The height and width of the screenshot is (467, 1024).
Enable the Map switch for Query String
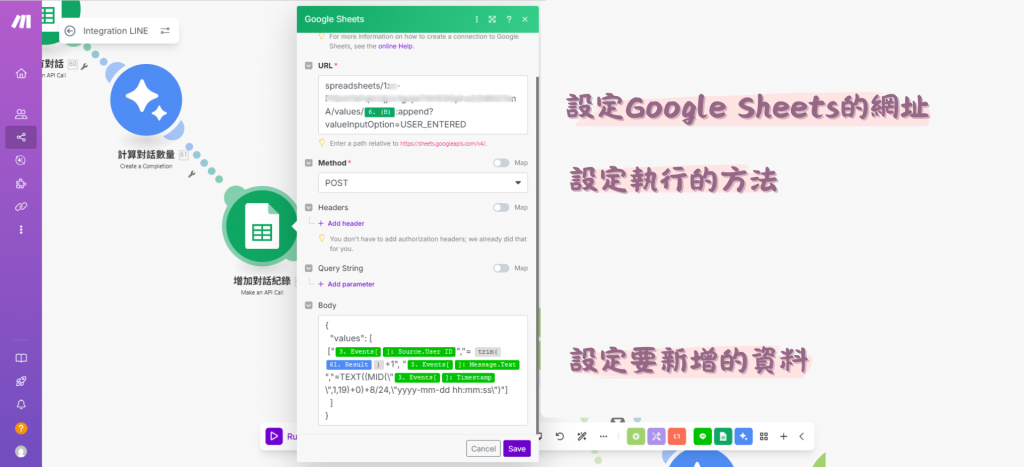tap(501, 268)
